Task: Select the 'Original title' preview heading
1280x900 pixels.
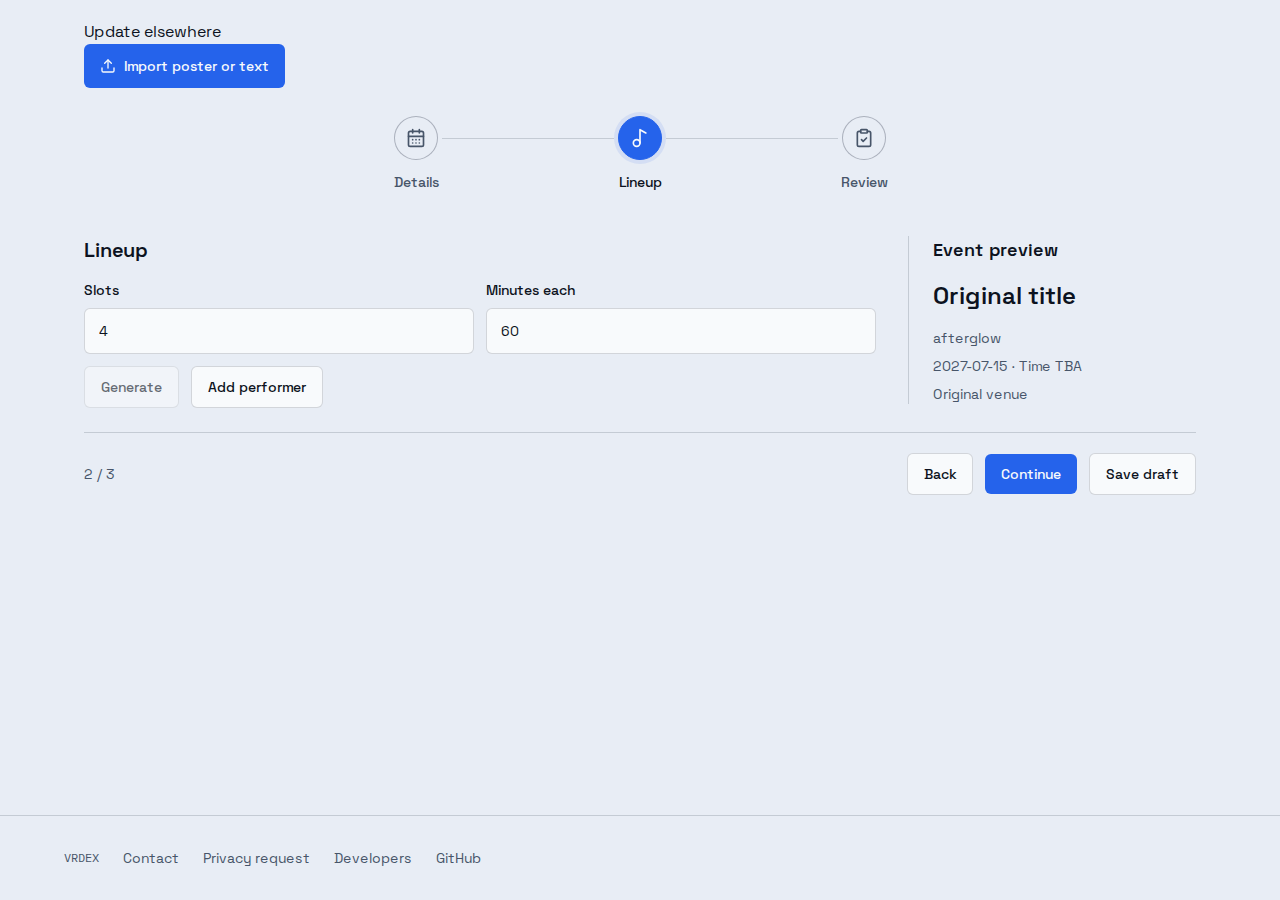Action: 1004,296
